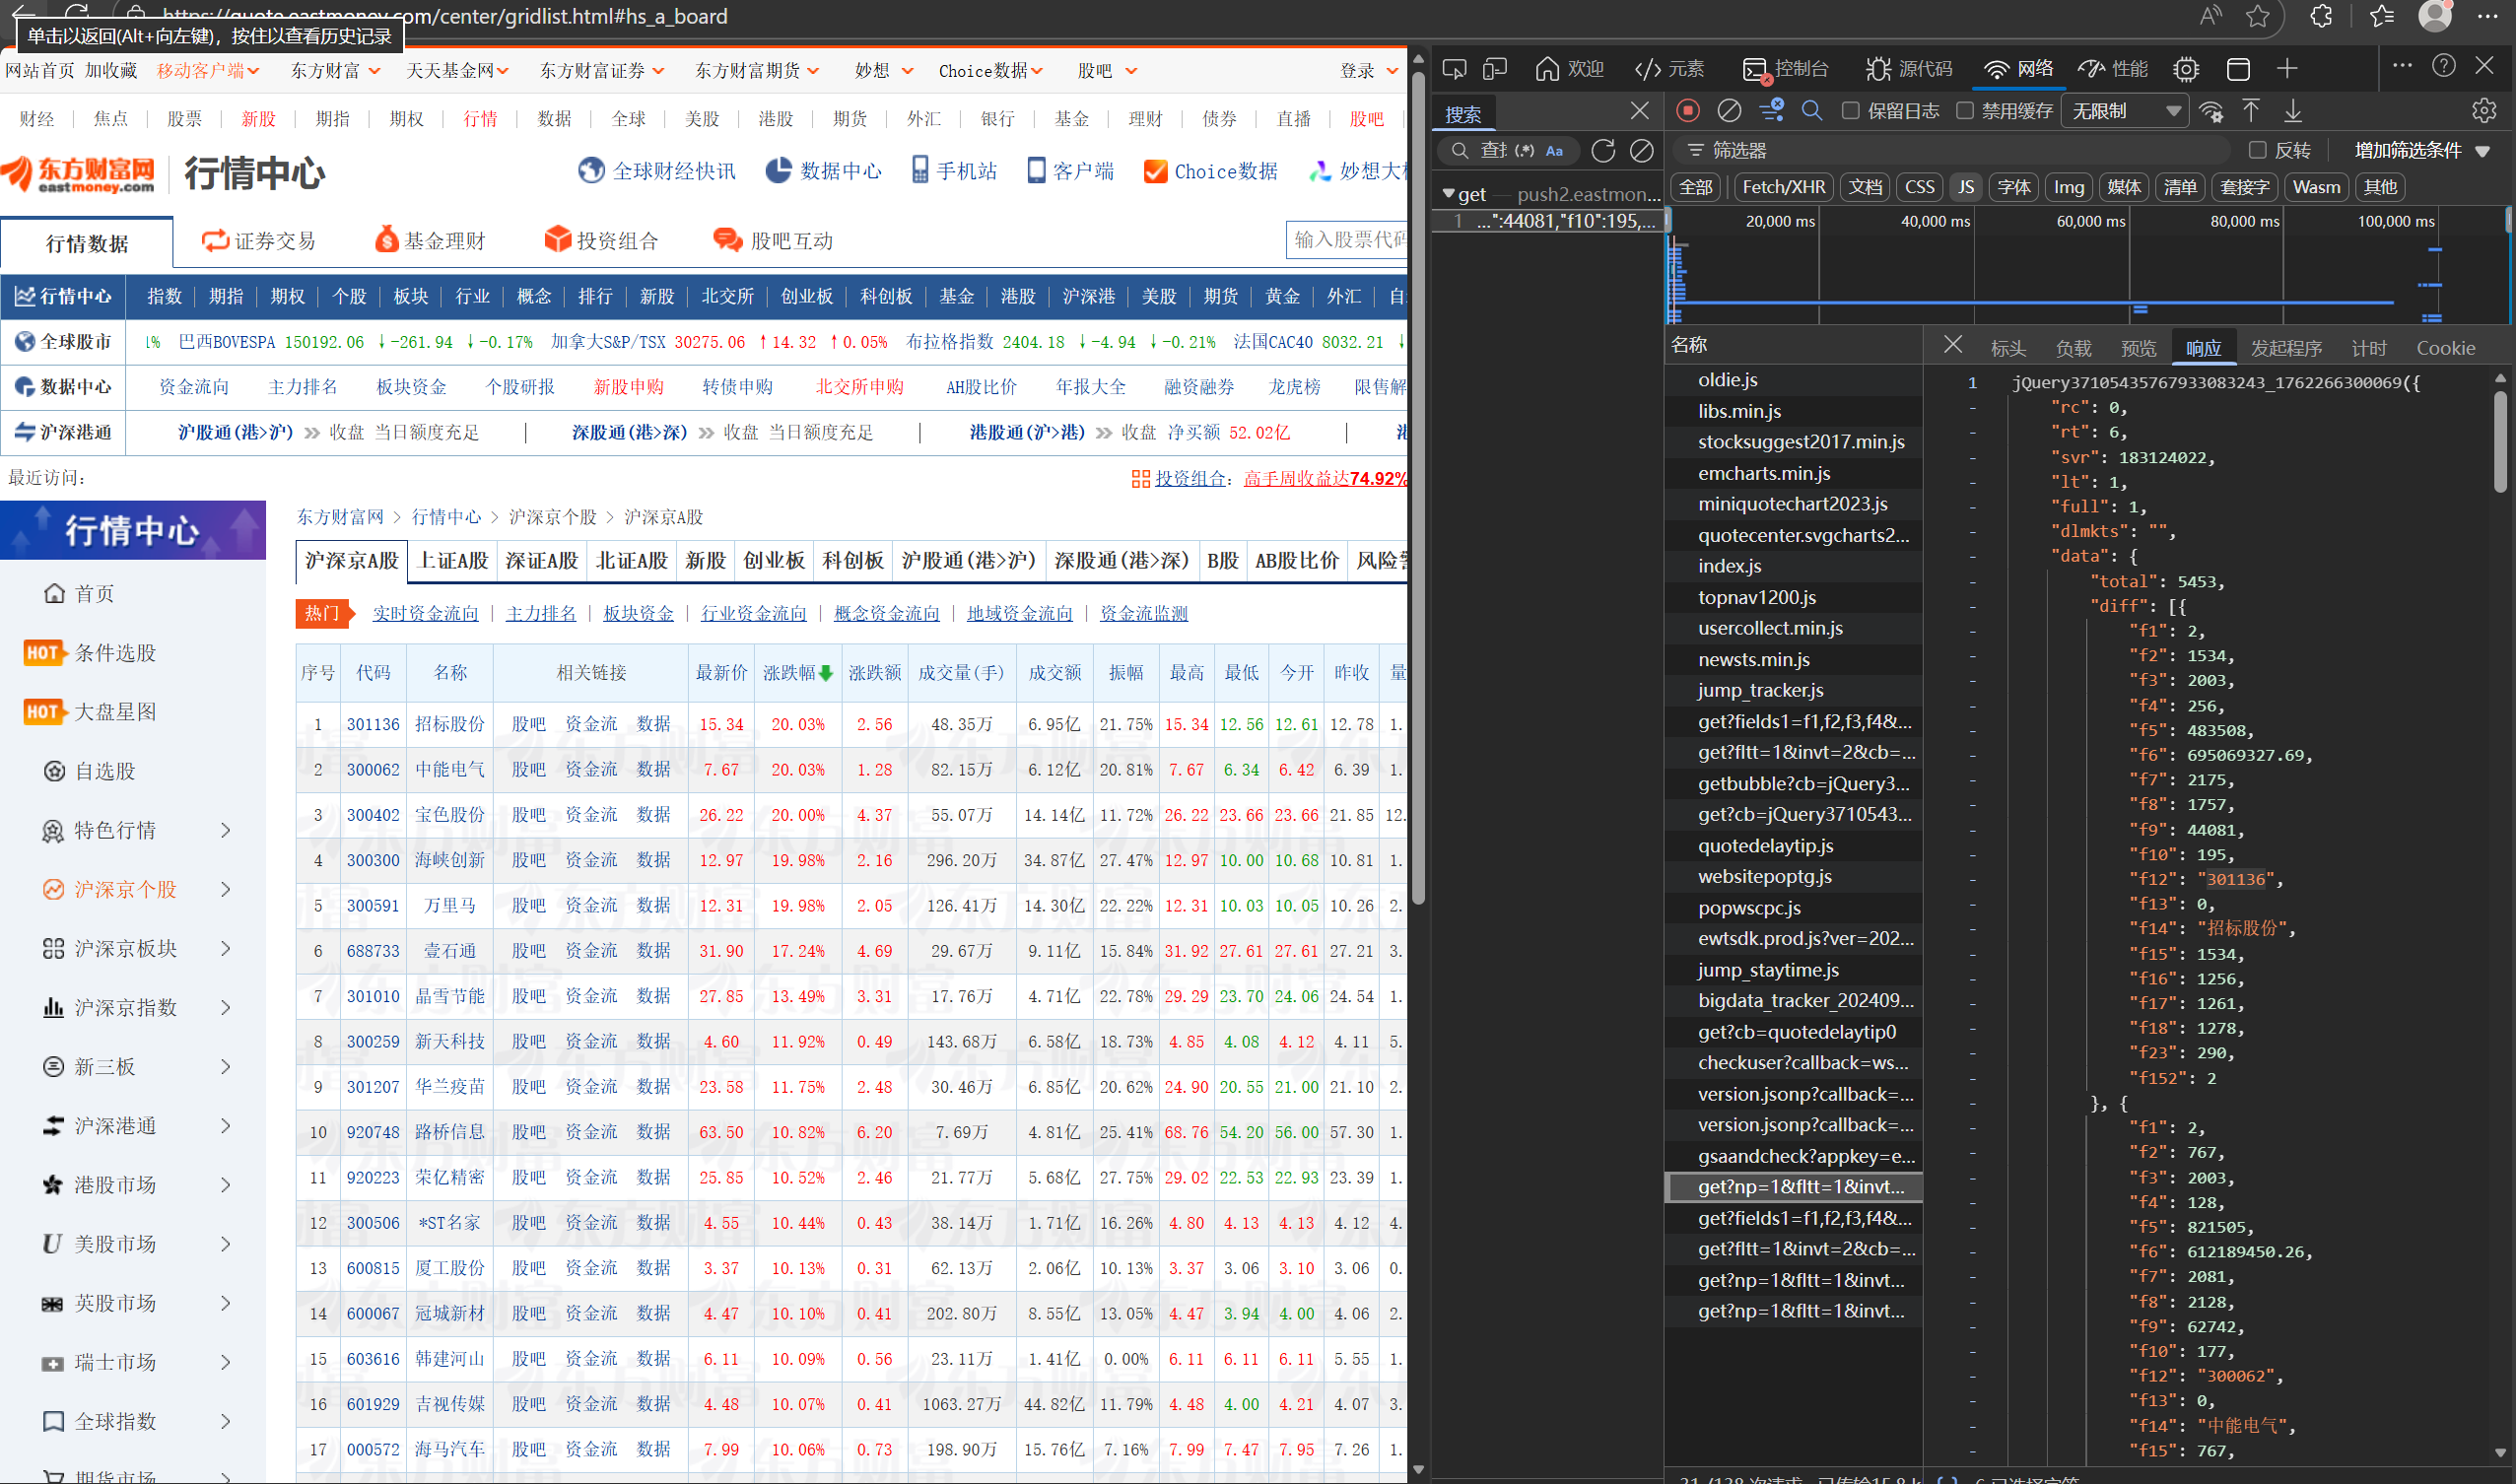Switch to the 负载 tab
Image resolution: width=2516 pixels, height=1484 pixels.
(x=2073, y=348)
